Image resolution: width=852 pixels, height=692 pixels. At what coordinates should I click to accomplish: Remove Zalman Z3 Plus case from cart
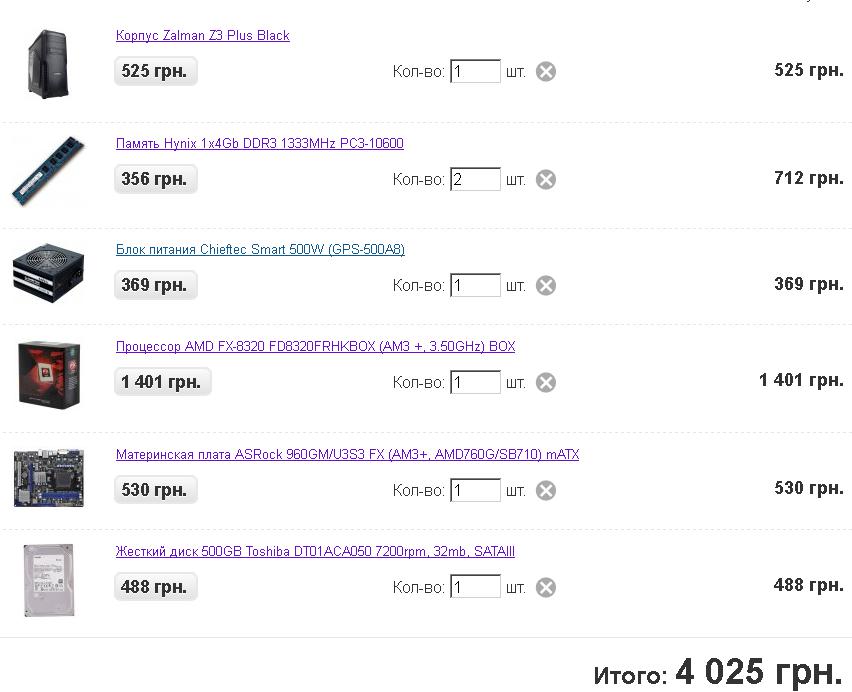[x=546, y=72]
